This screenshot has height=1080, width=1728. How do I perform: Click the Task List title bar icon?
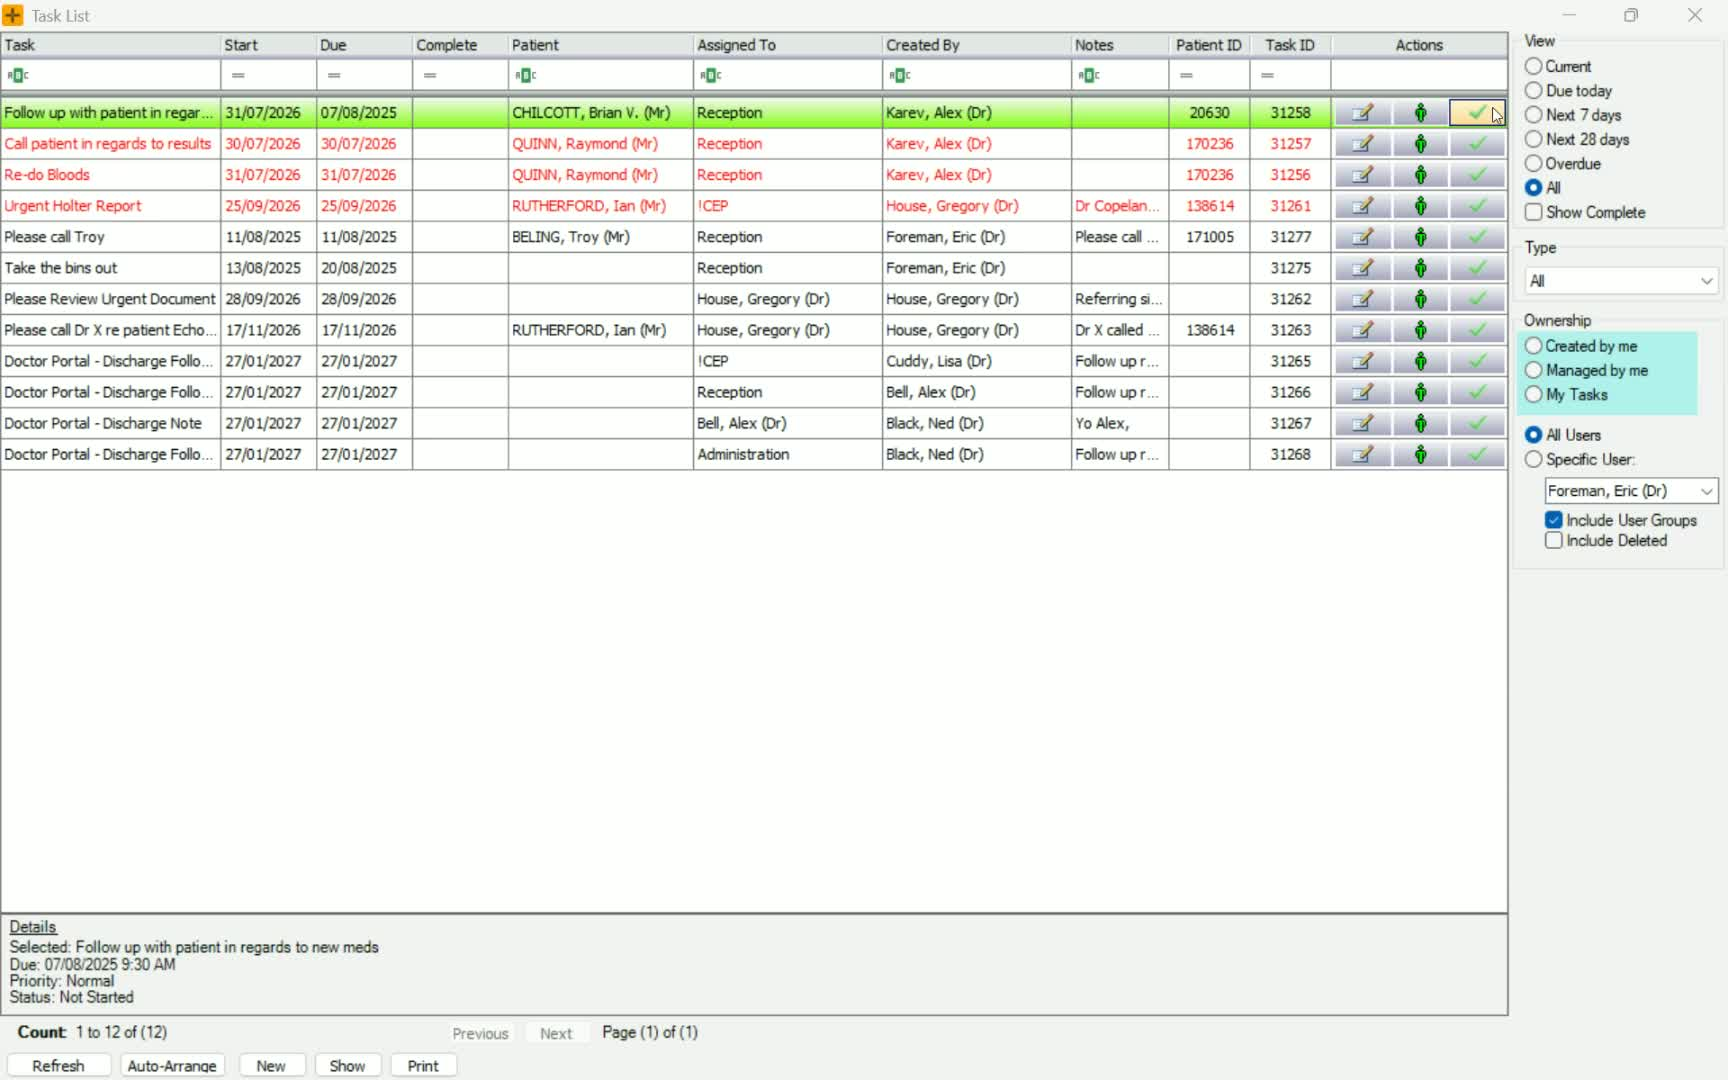pos(13,15)
